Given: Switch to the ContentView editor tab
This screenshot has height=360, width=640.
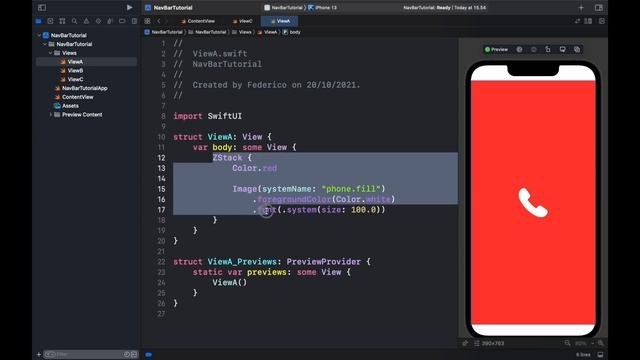Looking at the screenshot, I should pos(198,21).
